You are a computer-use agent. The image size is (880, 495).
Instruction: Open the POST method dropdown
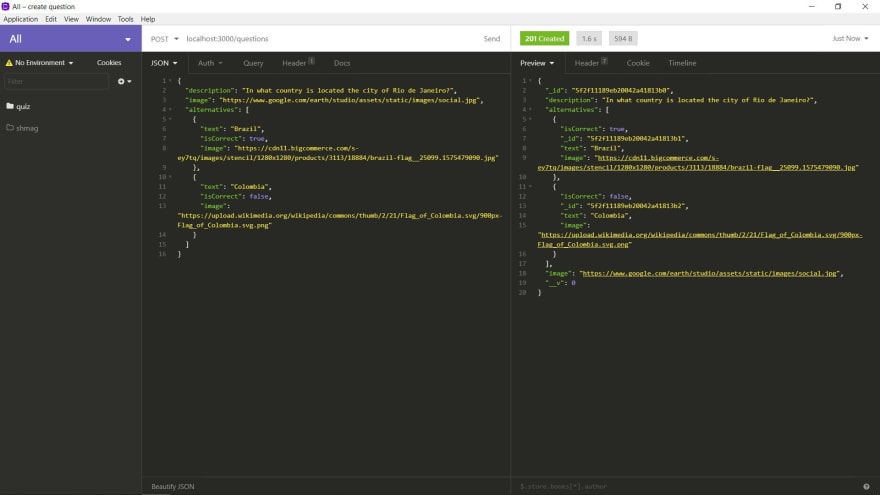(164, 39)
